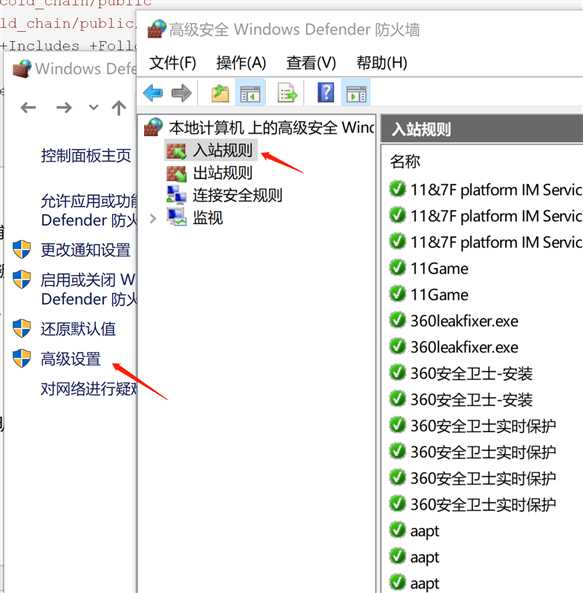The width and height of the screenshot is (583, 593).
Task: Open the 帮助(H) menu
Action: 382,63
